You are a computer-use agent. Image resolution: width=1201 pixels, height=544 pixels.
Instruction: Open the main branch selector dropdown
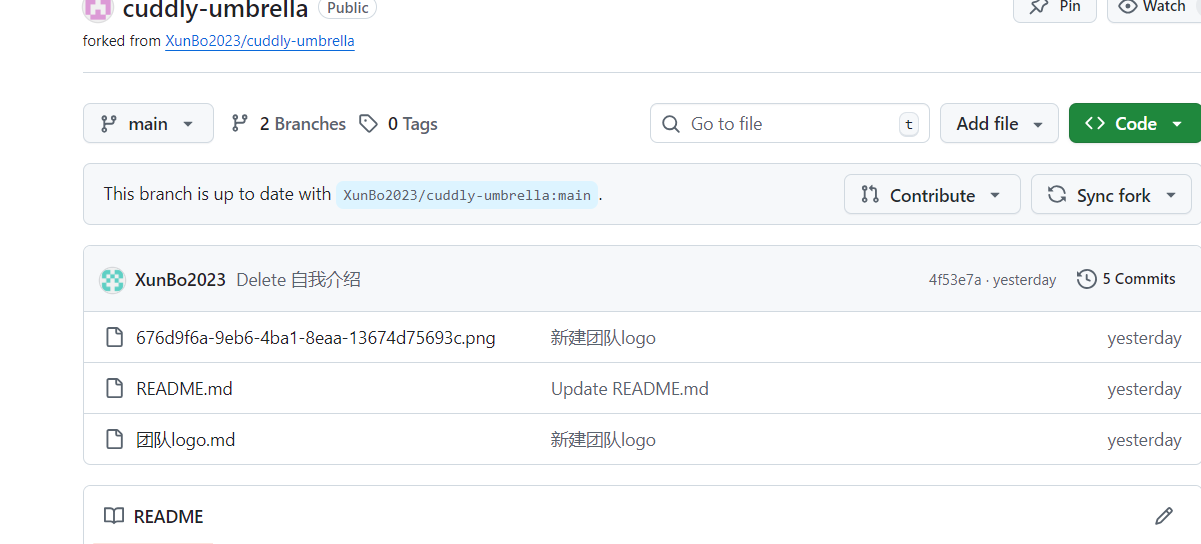pos(148,123)
